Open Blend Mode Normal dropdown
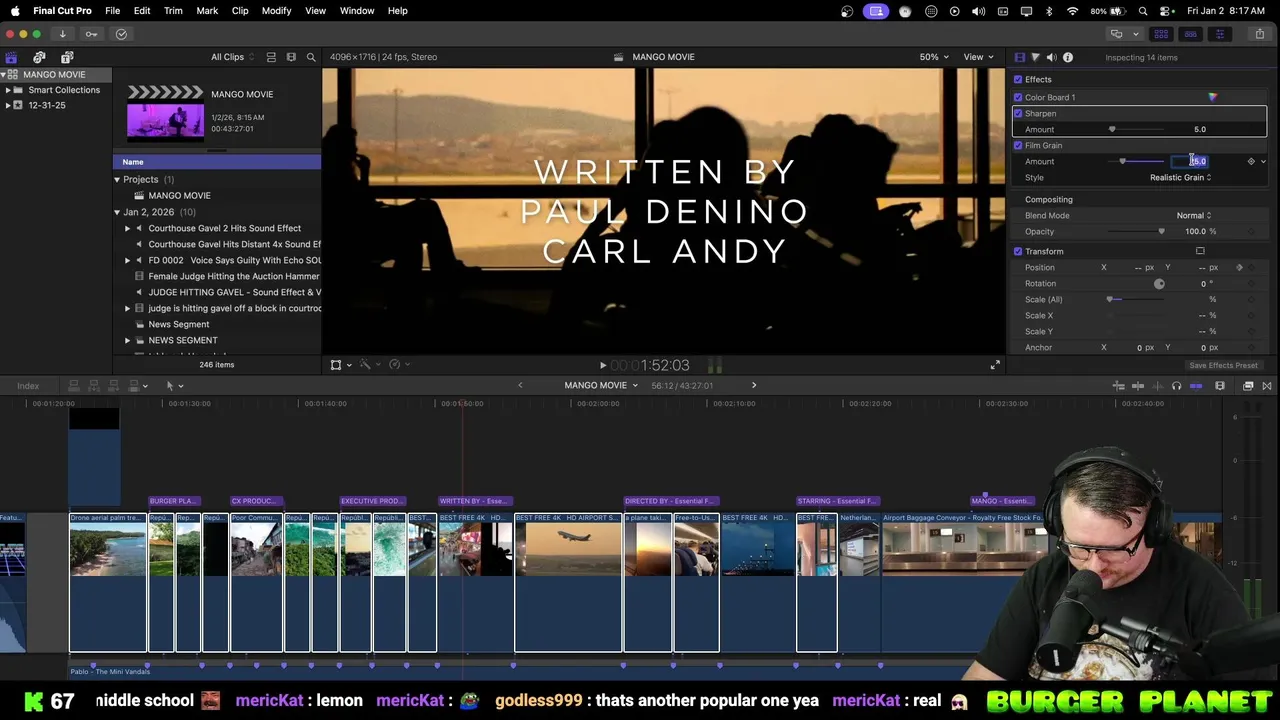Viewport: 1280px width, 720px height. [1193, 215]
